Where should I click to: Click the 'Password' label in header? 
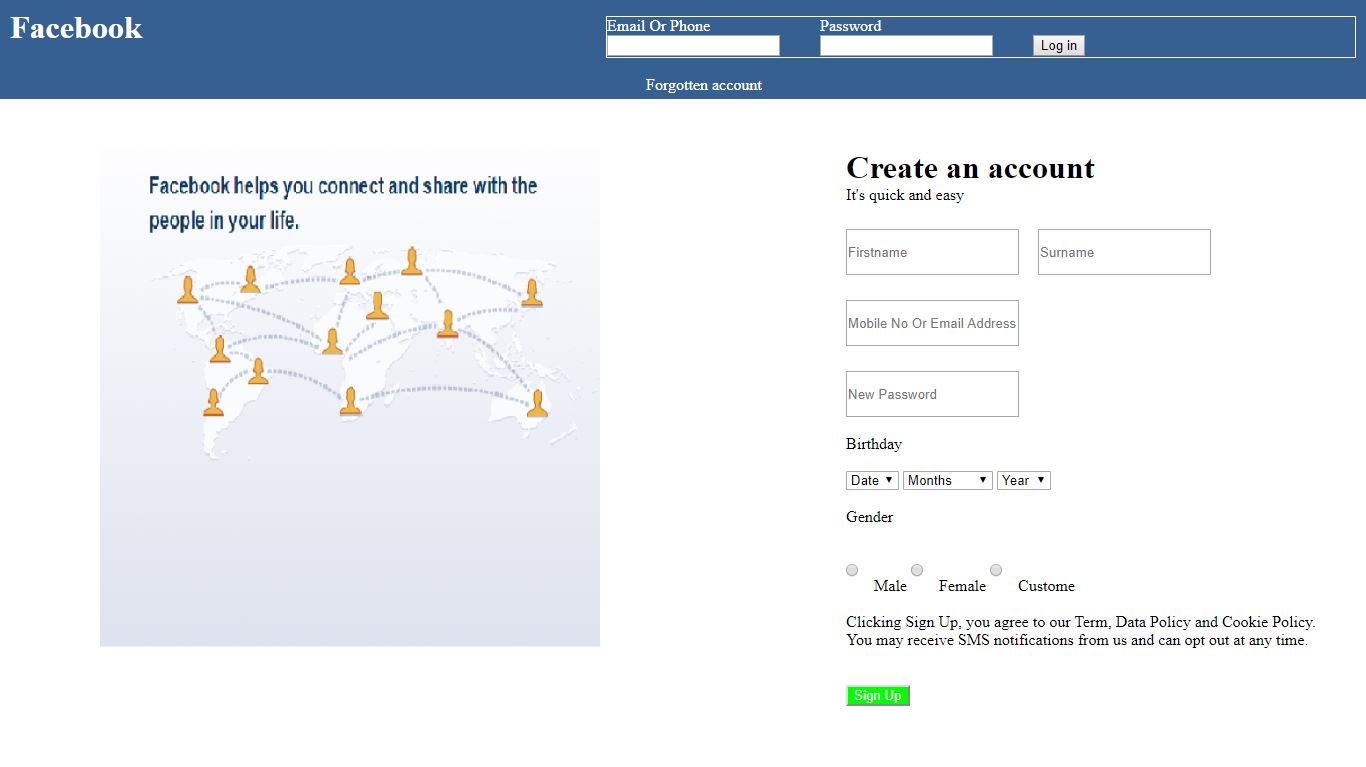point(851,26)
